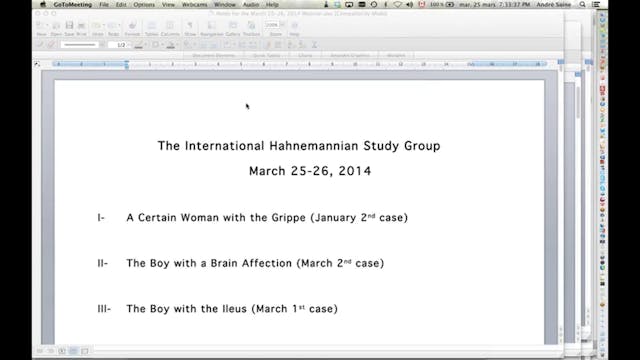Select the table eraser icon
The image size is (640, 360).
pos(51,45)
